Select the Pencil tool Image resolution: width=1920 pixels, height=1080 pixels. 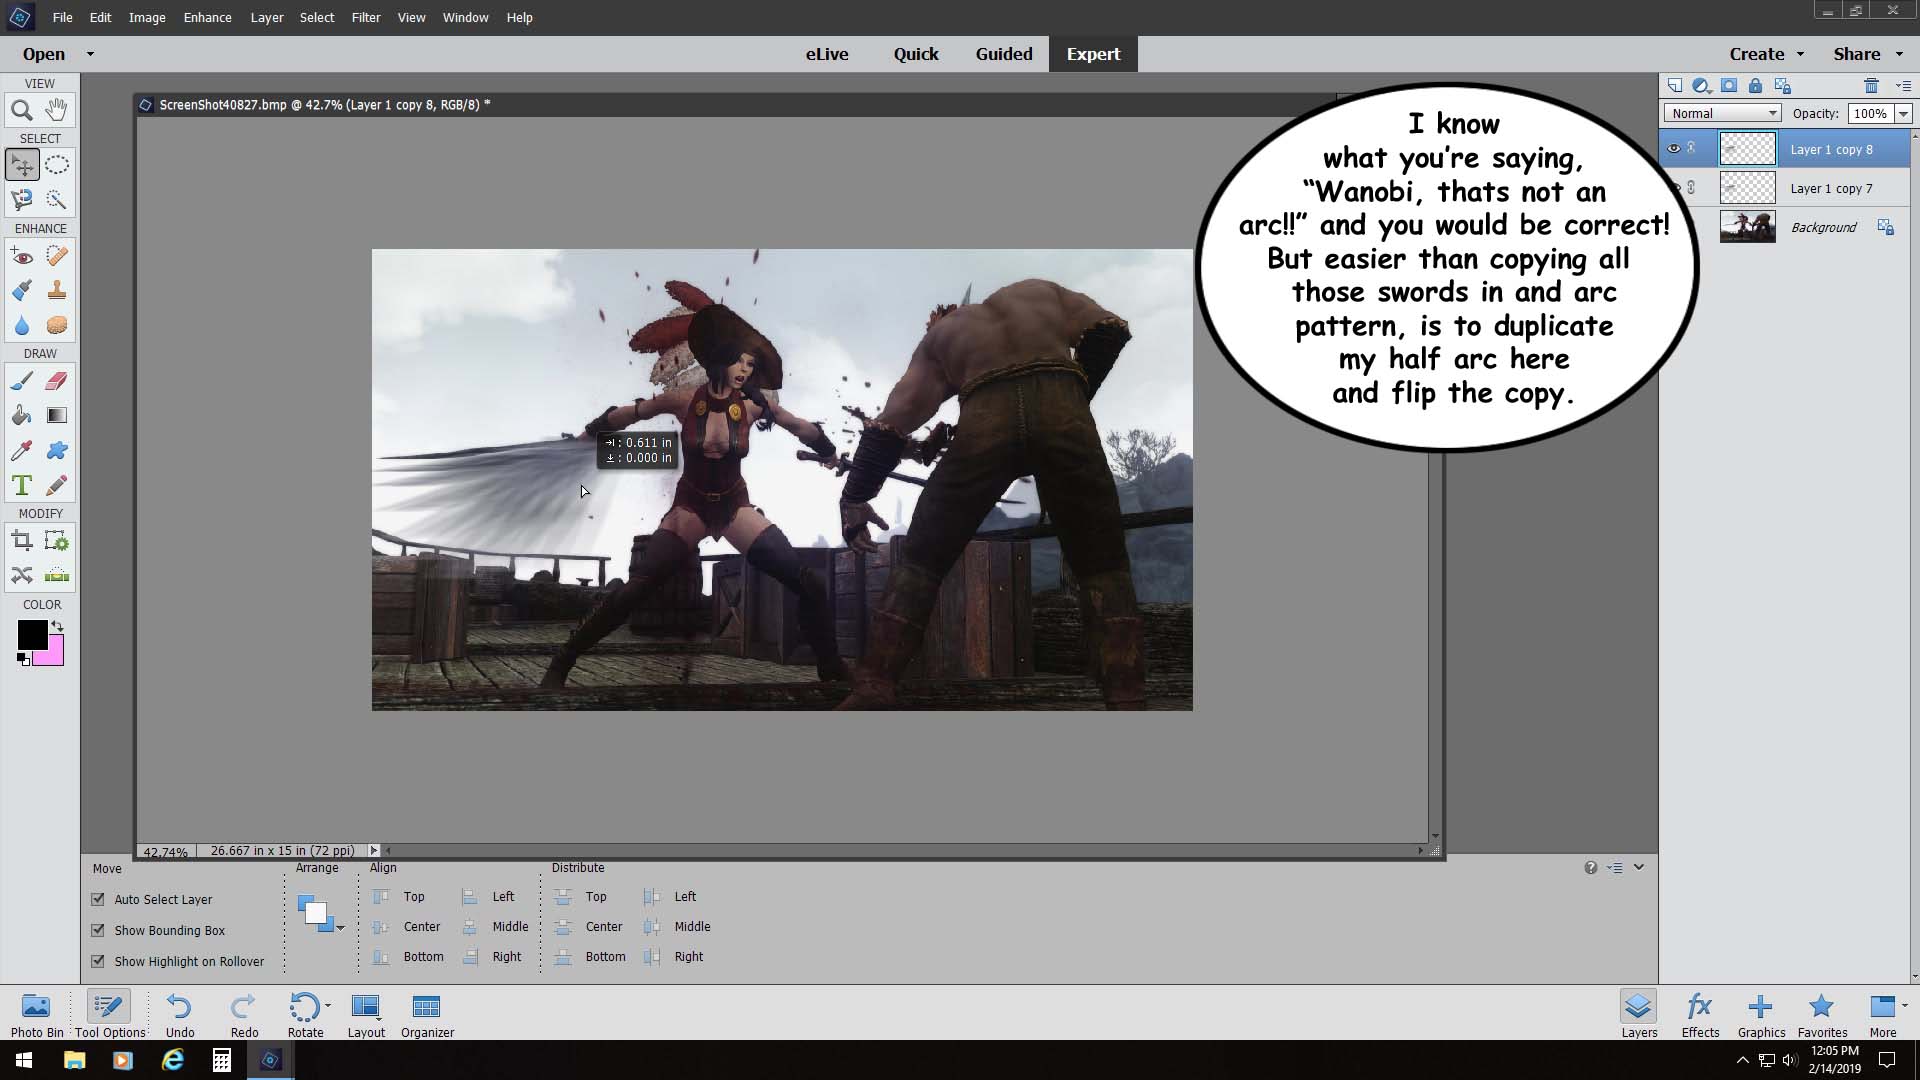tap(57, 485)
